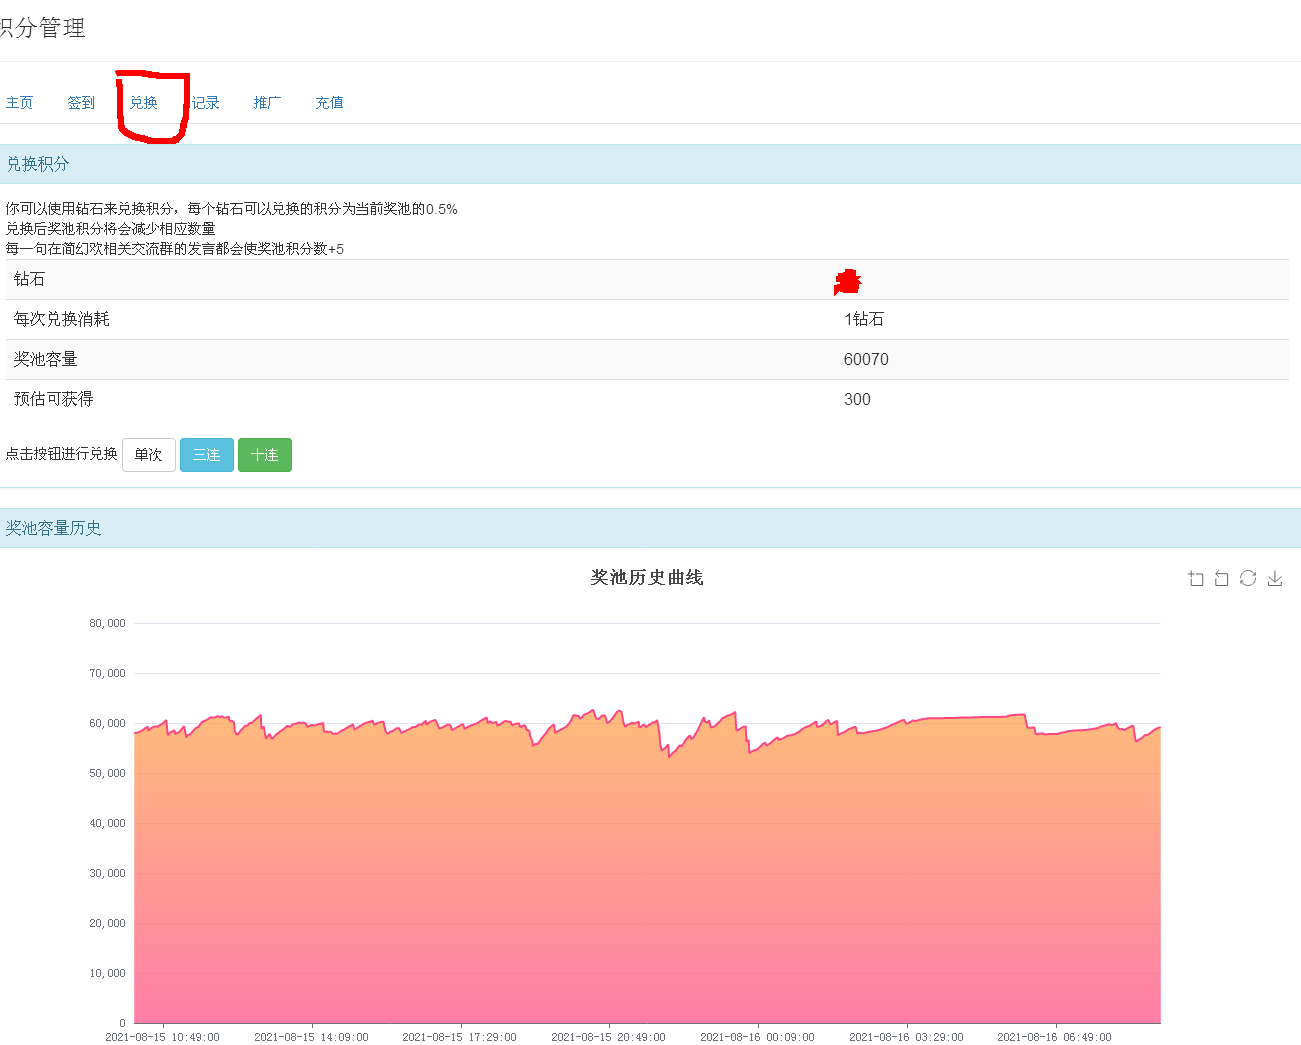Click the green 十连 button
The image size is (1301, 1045).
click(265, 455)
